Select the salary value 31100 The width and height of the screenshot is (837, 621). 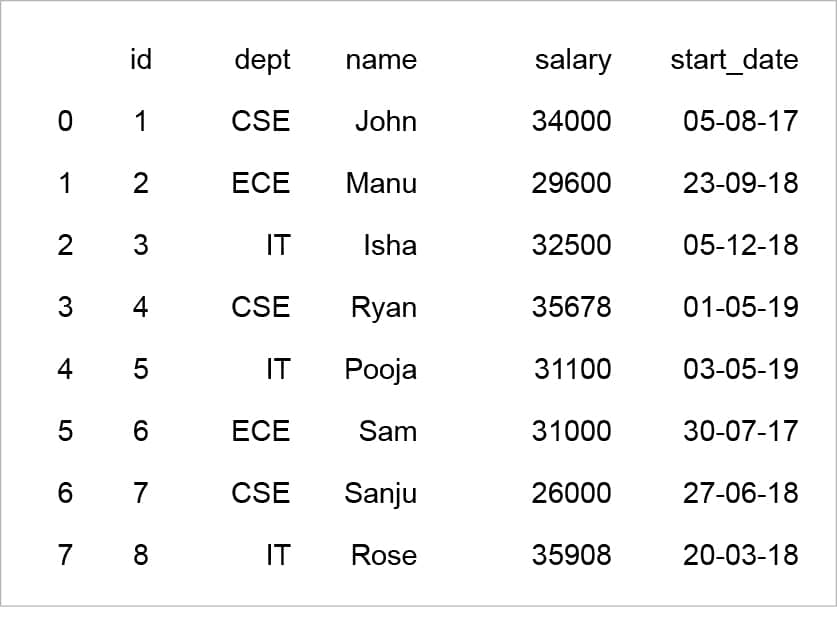pyautogui.click(x=572, y=370)
